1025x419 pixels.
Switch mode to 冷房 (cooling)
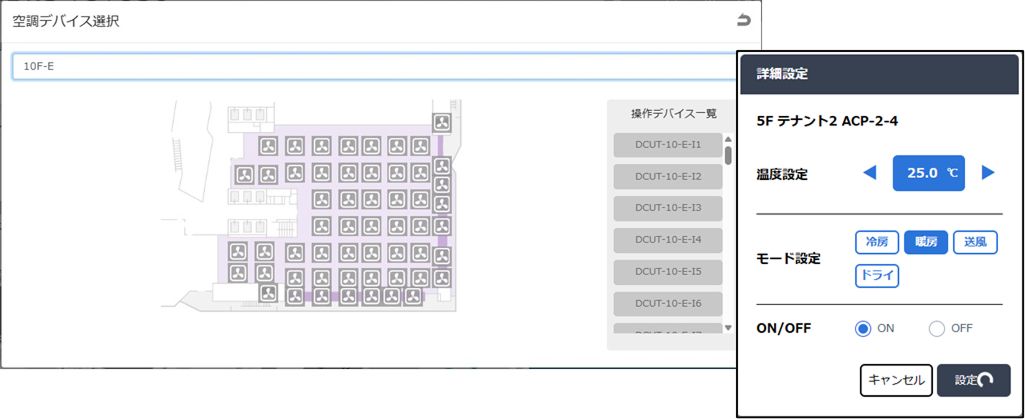[876, 242]
